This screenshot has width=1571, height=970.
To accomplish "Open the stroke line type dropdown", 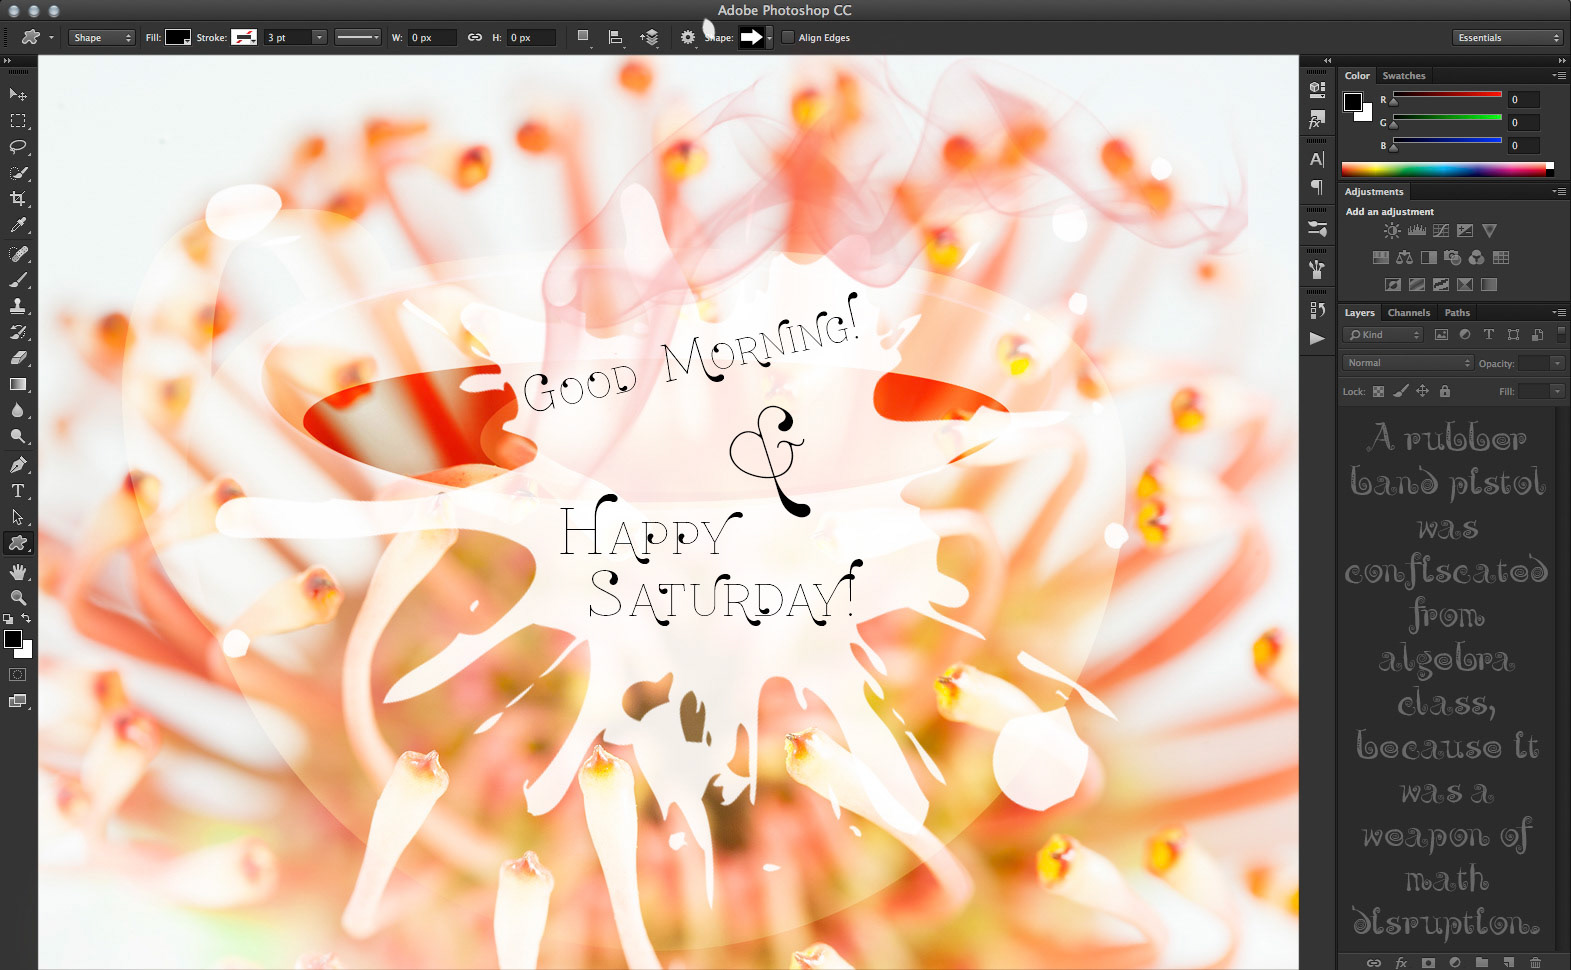I will point(358,38).
